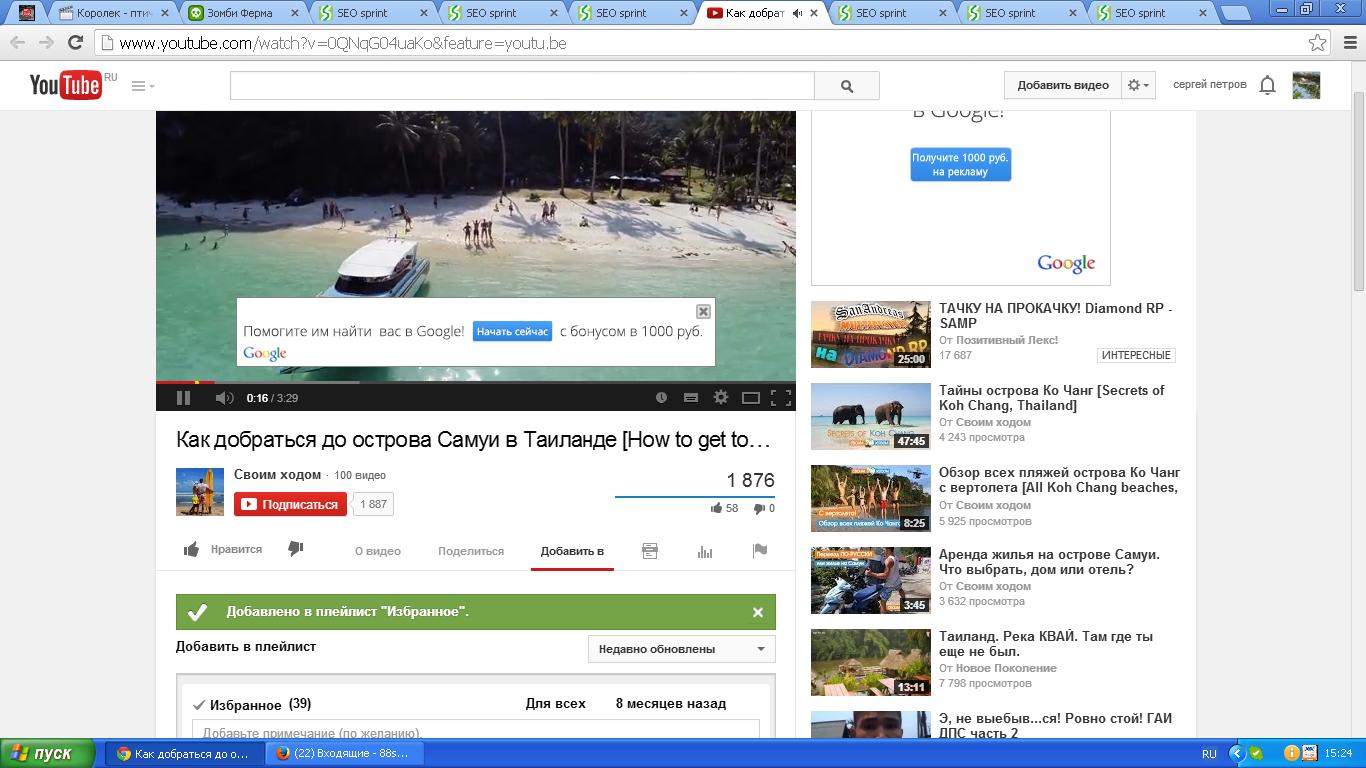Close the Google ad overlay on video
This screenshot has width=1366, height=768.
[x=703, y=311]
